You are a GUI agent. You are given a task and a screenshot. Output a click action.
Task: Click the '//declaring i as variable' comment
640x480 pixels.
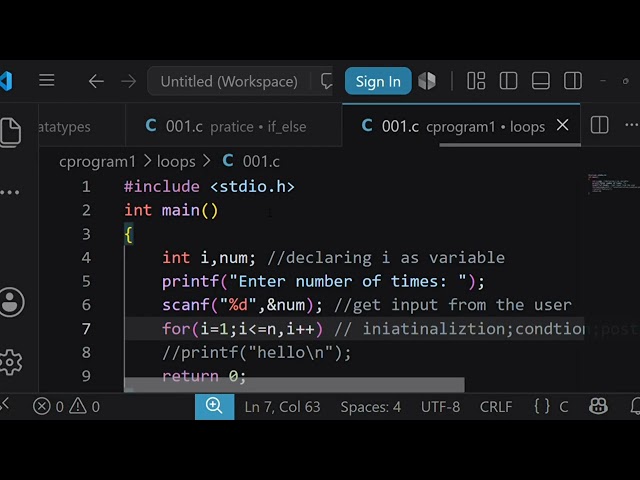click(386, 258)
